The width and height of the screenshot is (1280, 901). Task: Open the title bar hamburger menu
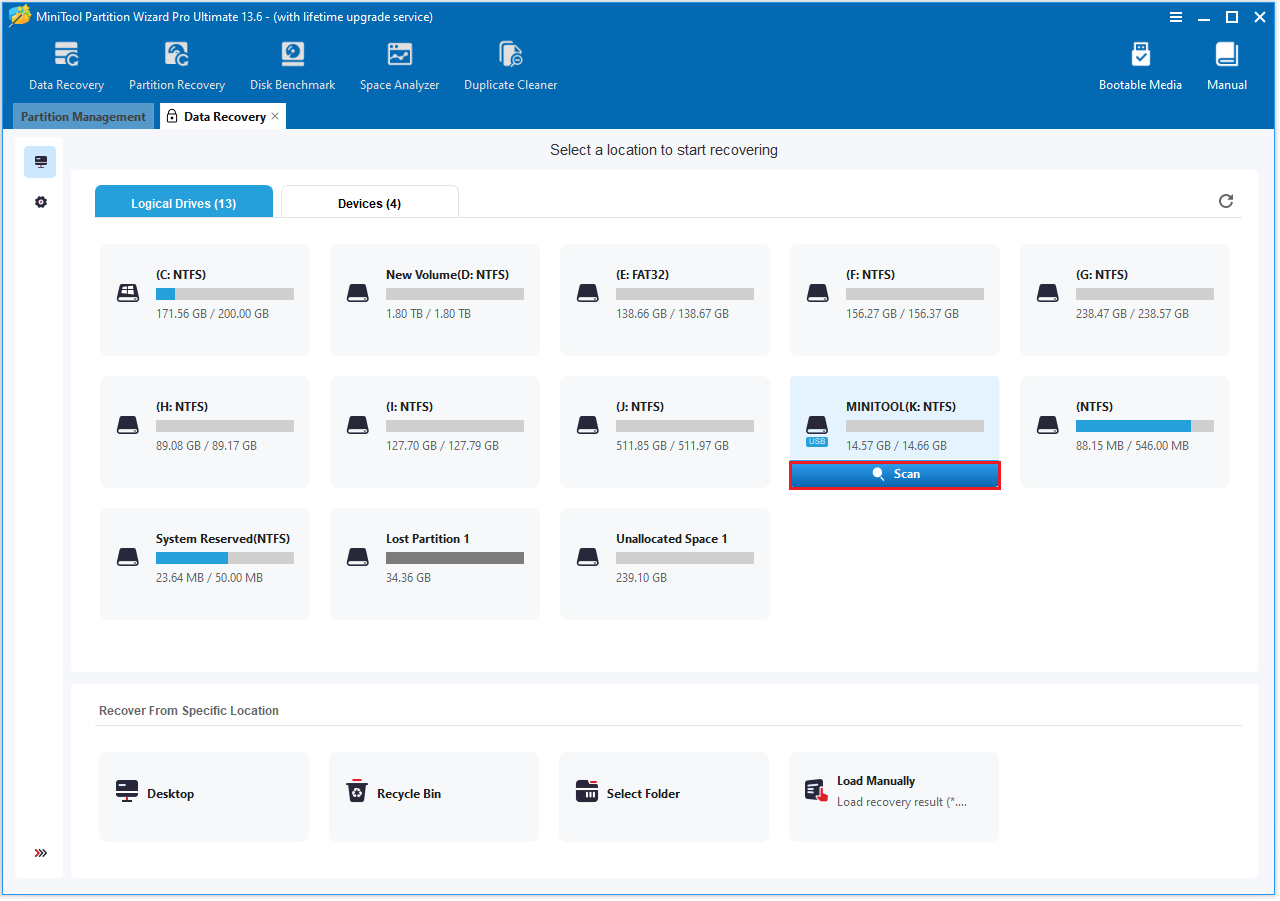(1176, 17)
